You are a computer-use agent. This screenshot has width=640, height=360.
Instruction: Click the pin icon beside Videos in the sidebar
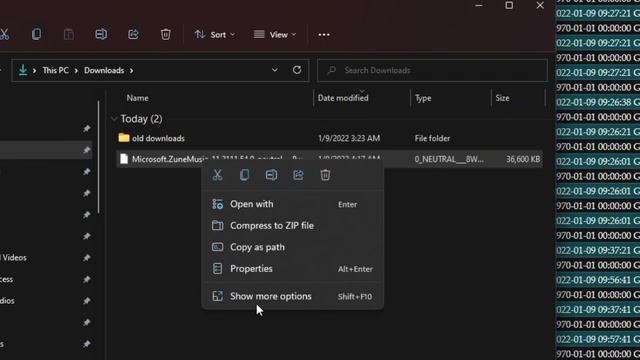click(x=87, y=258)
